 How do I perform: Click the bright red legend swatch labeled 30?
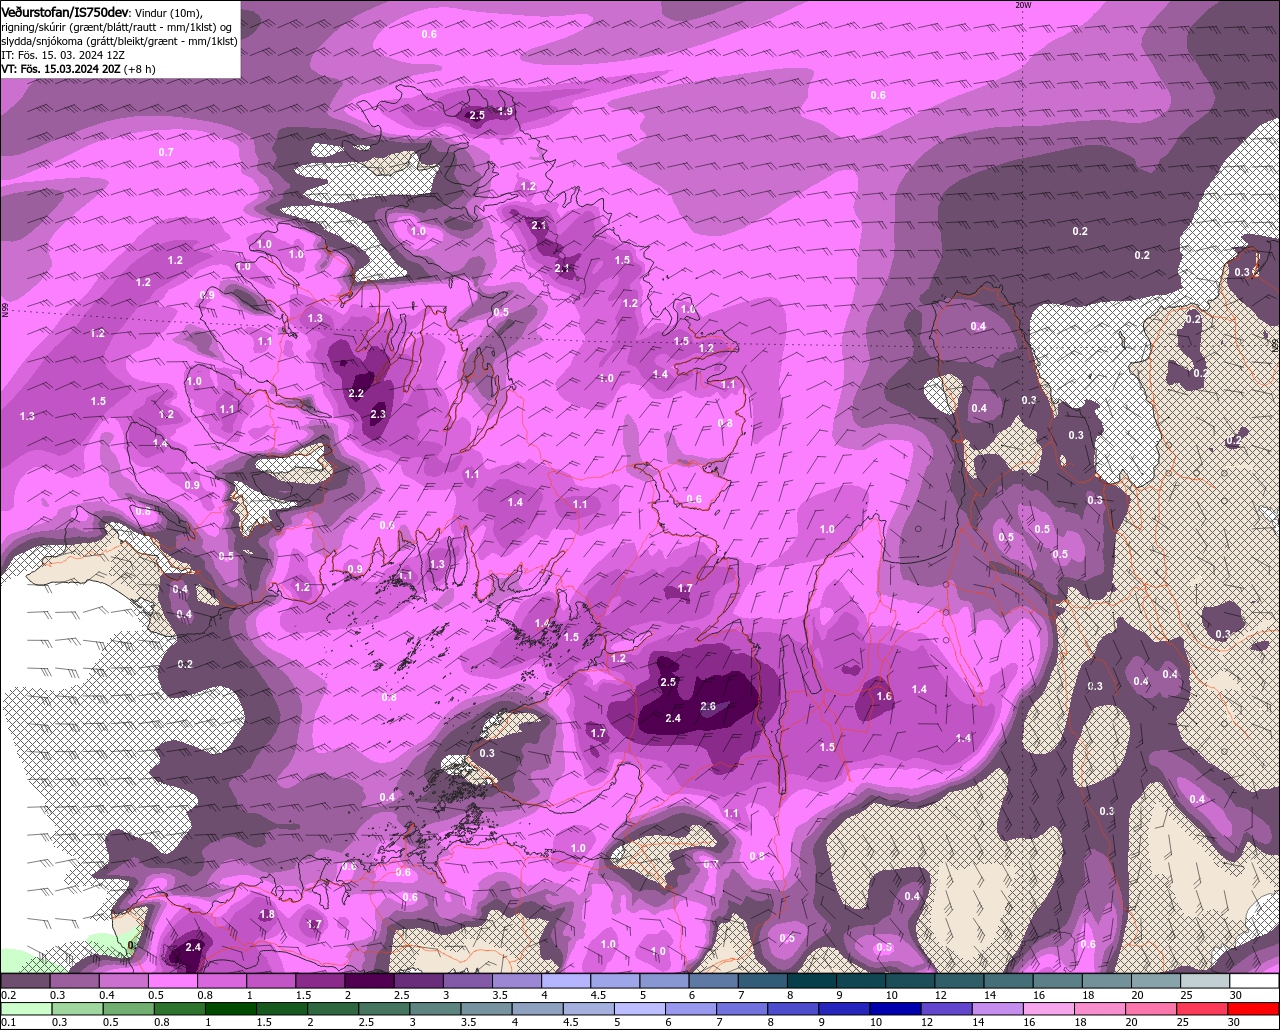point(1254,1008)
